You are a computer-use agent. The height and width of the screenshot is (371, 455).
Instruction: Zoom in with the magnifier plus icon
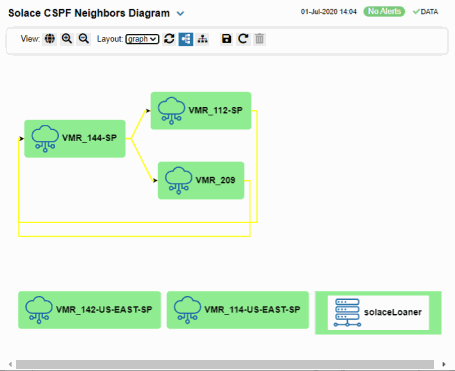click(x=67, y=39)
